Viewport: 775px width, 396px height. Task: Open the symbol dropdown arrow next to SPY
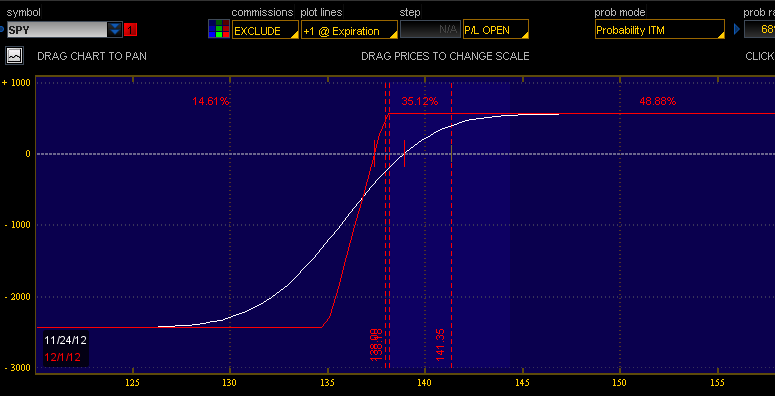(115, 30)
